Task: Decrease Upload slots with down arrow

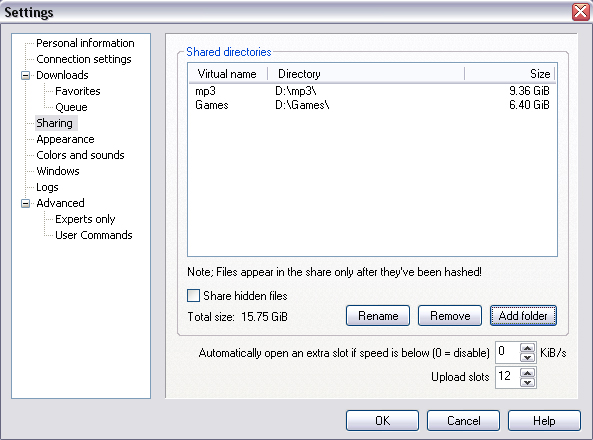Action: pyautogui.click(x=527, y=382)
